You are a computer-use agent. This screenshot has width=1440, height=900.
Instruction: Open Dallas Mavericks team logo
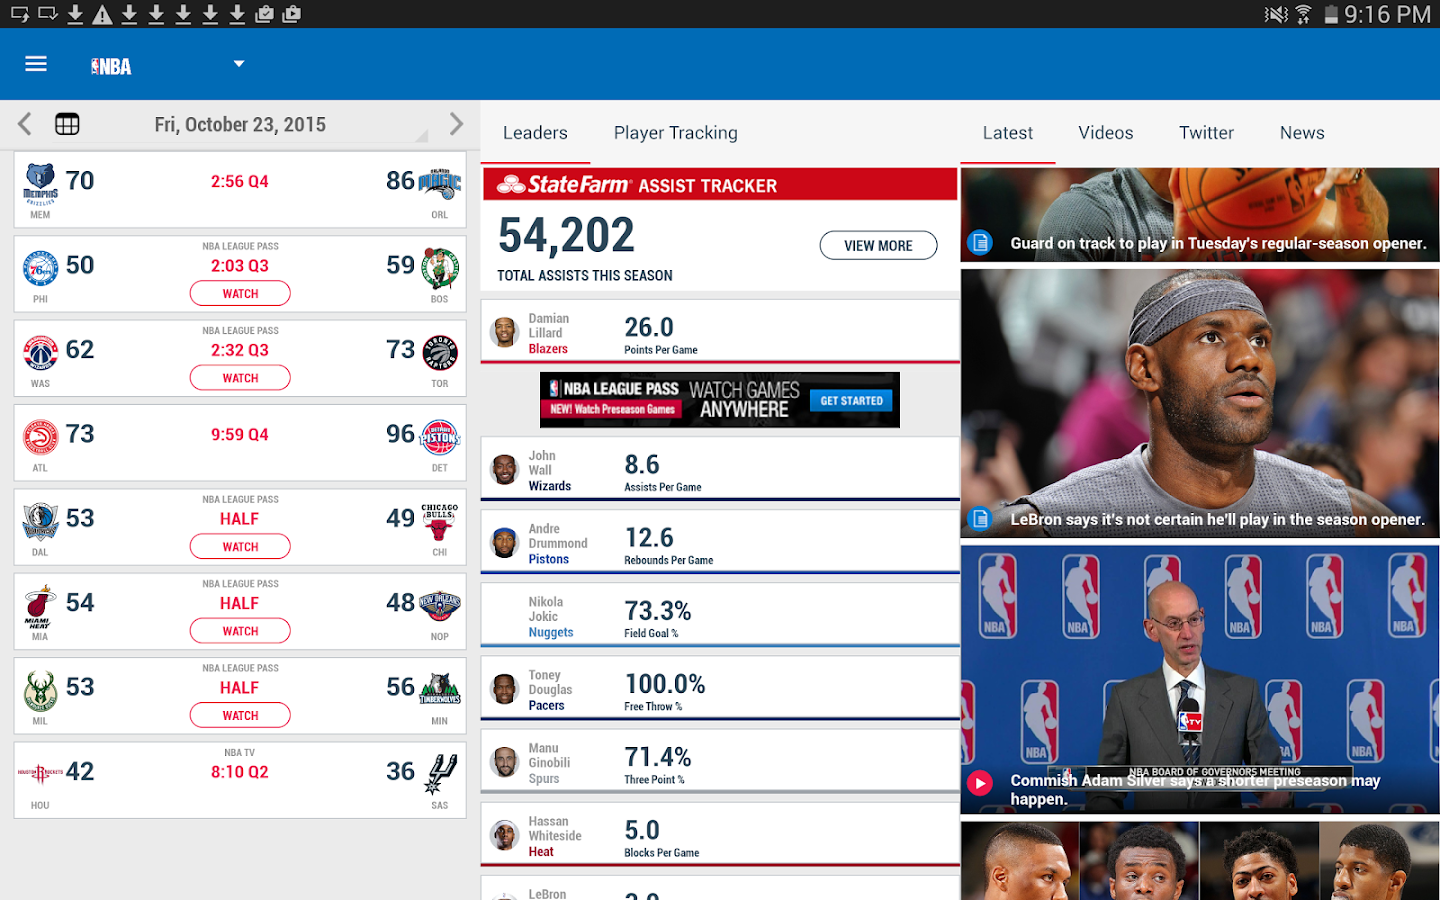point(40,522)
